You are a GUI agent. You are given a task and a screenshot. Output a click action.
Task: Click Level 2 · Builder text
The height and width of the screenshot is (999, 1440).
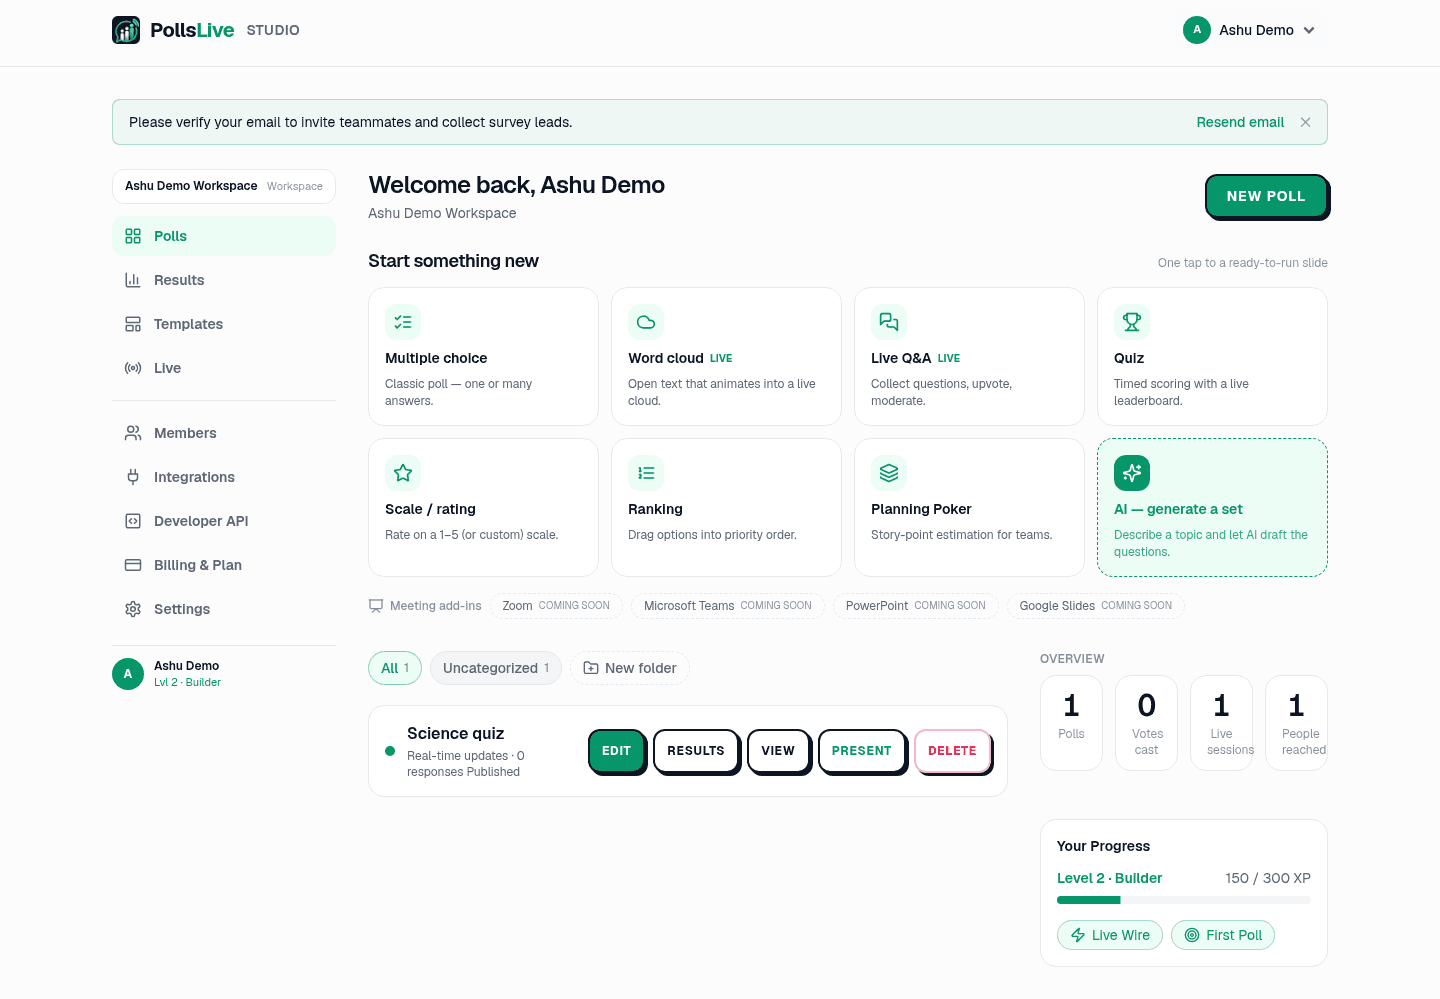[x=1109, y=878]
